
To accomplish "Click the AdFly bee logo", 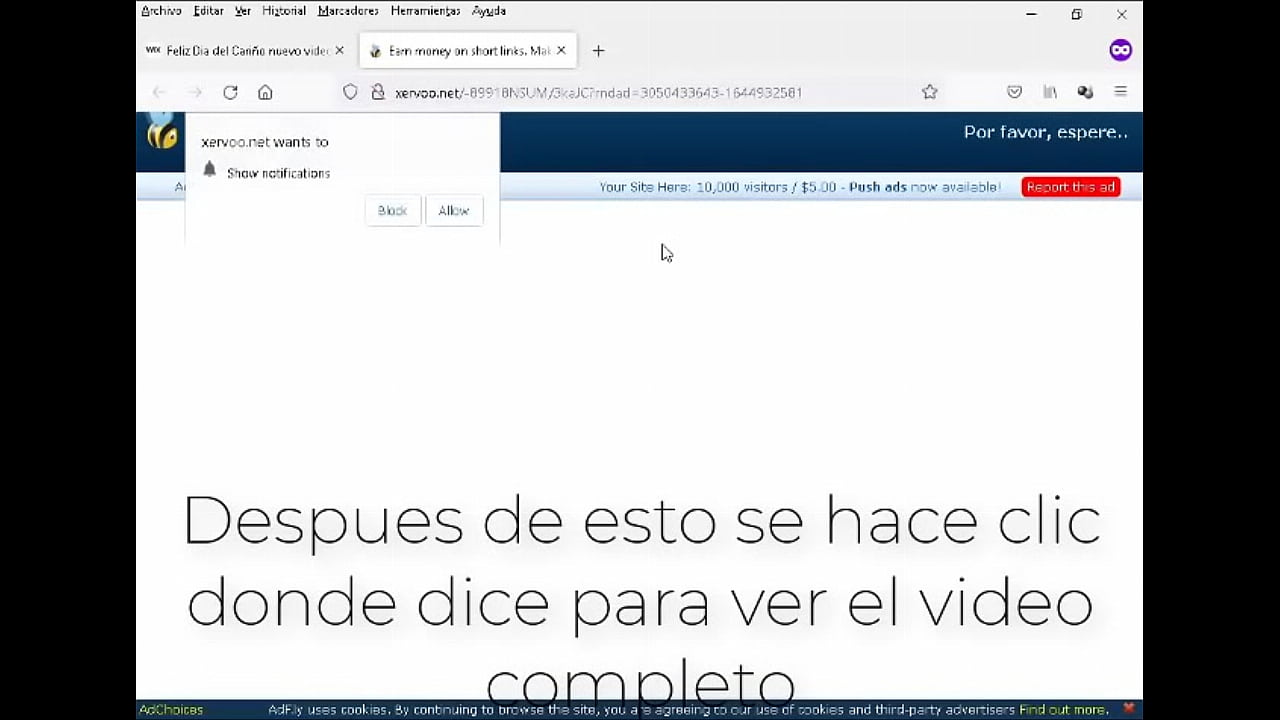I will click(x=161, y=131).
